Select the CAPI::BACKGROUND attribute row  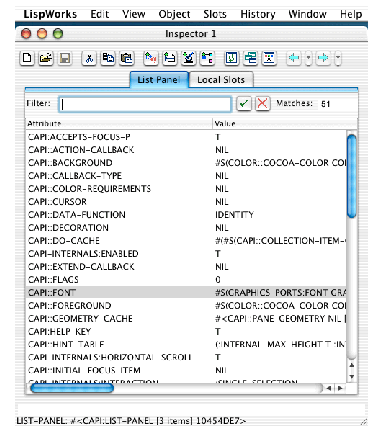point(186,163)
